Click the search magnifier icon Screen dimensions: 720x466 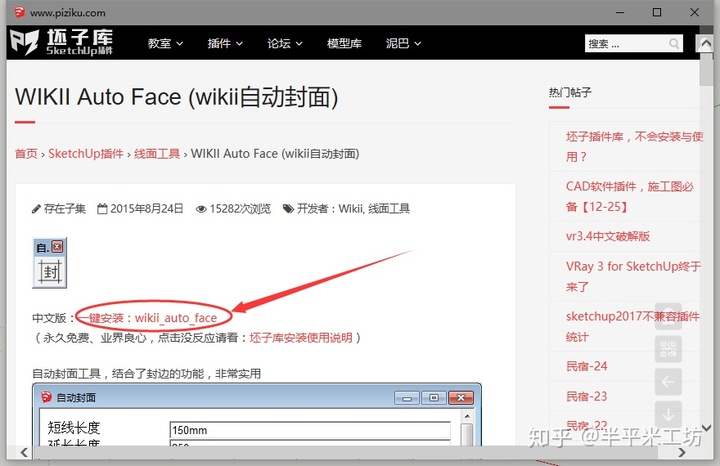[674, 44]
